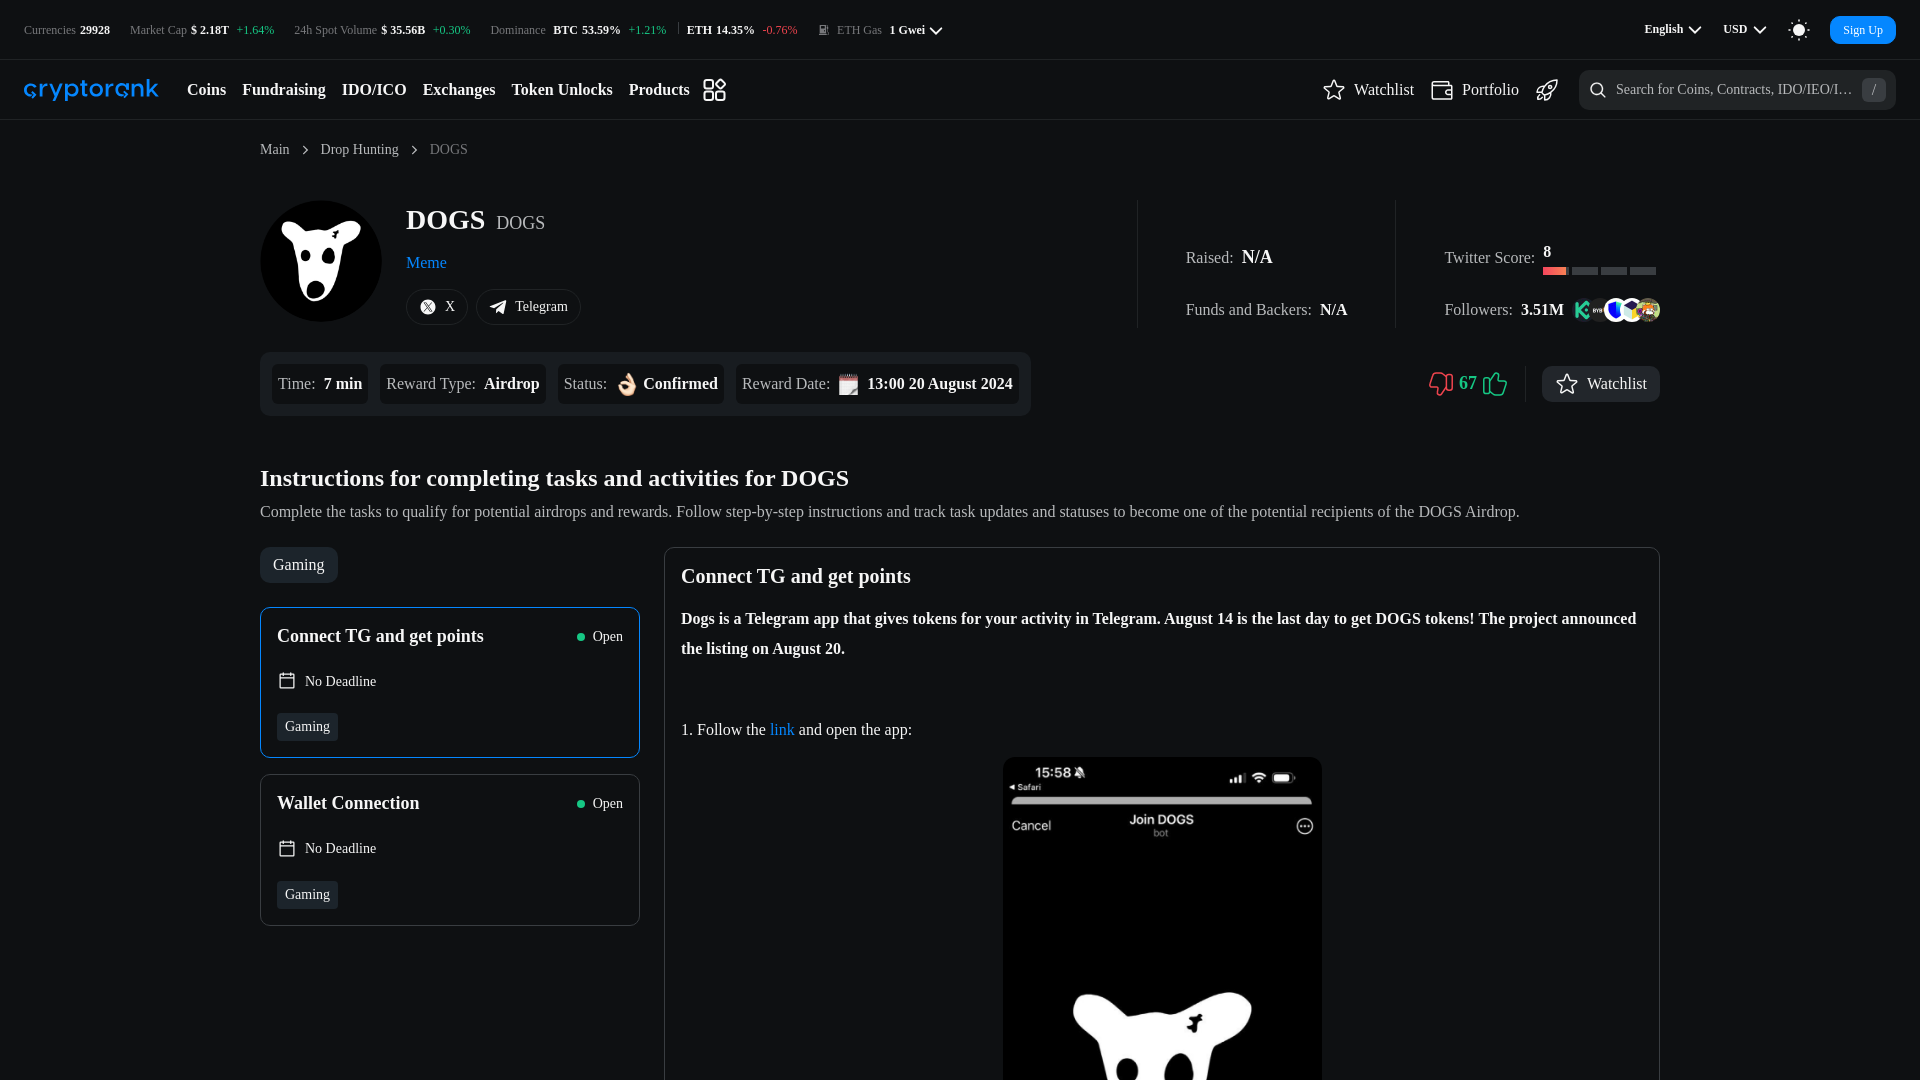
Task: Click the Market Cap $ 2.18T value
Action: [210, 30]
